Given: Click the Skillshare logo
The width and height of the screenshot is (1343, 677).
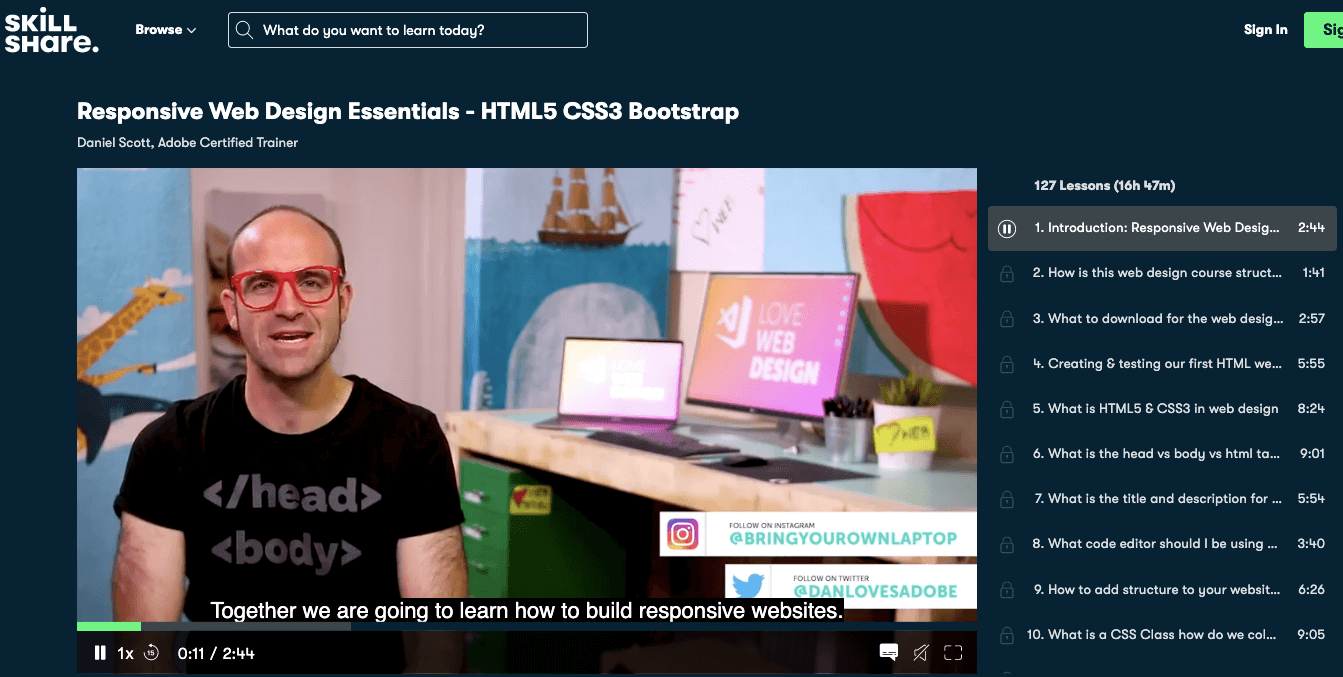Looking at the screenshot, I should pyautogui.click(x=52, y=30).
